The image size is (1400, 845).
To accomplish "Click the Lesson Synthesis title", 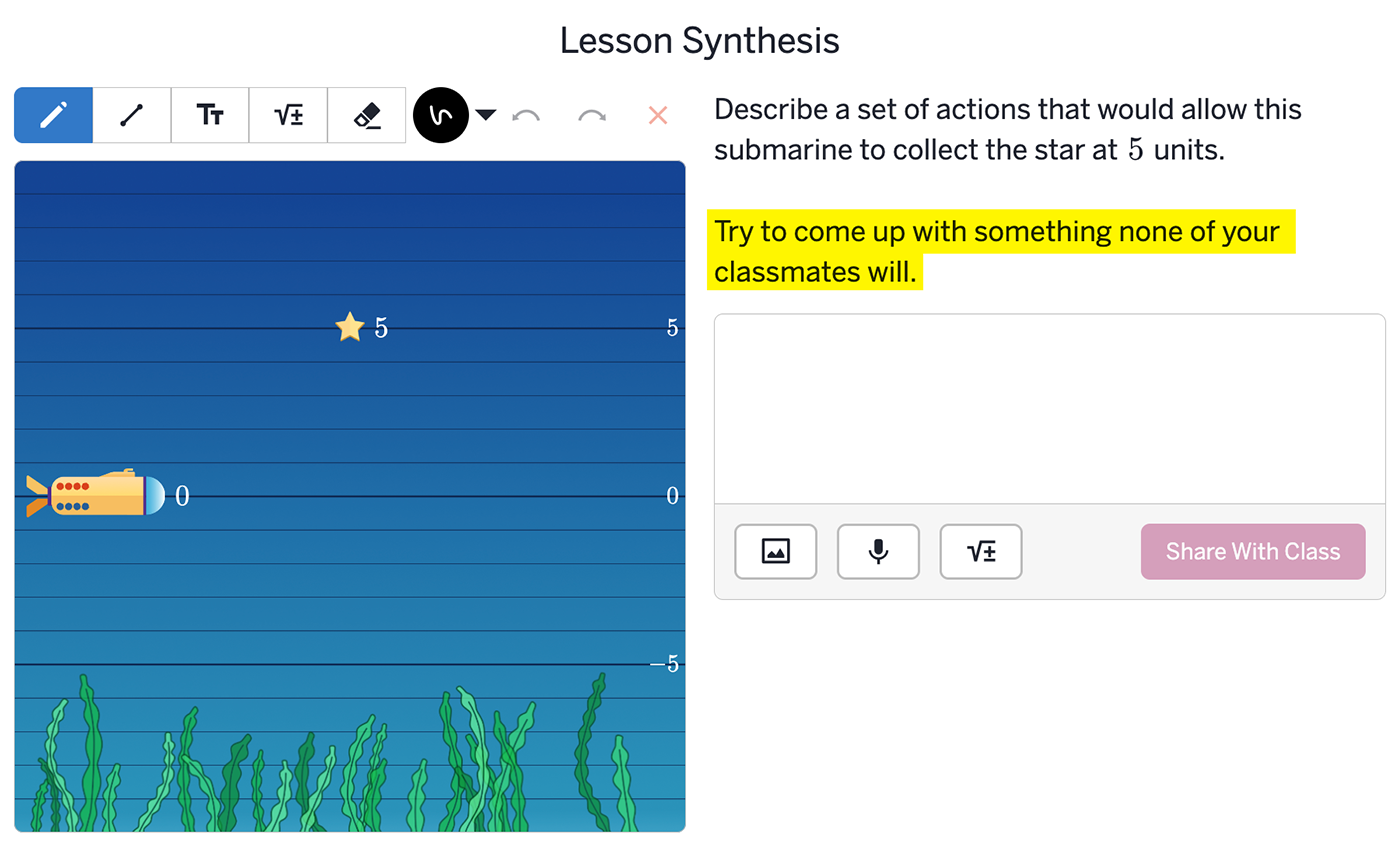I will [x=700, y=40].
